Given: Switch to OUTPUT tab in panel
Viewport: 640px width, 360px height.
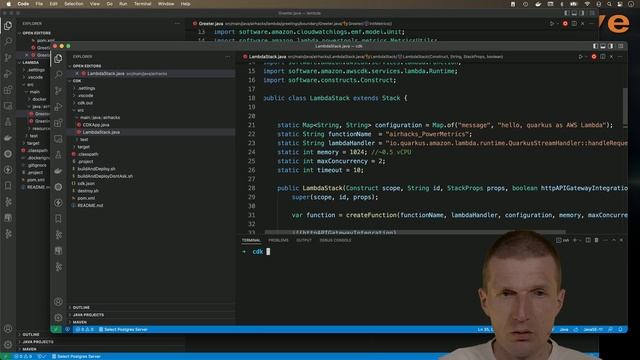Looking at the screenshot, I should point(304,240).
